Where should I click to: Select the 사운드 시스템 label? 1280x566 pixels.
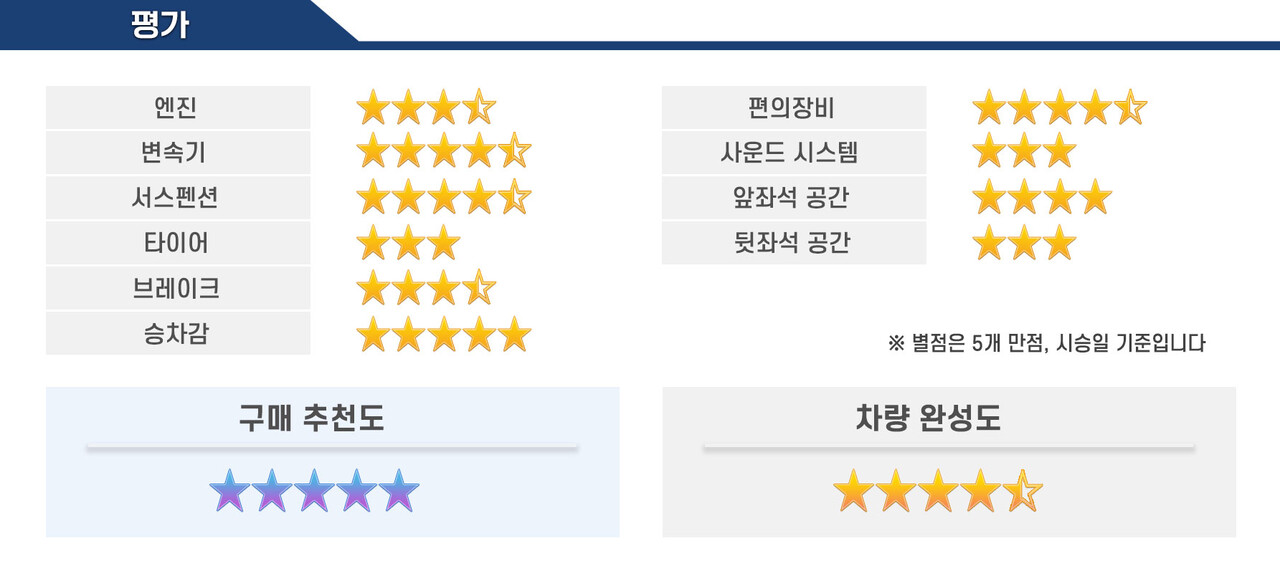pos(794,153)
